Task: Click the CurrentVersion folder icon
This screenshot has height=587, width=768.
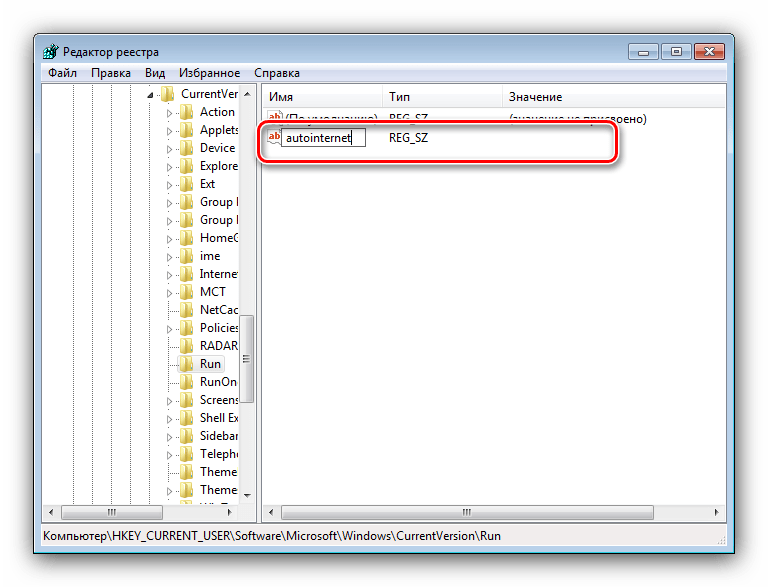Action: [168, 94]
